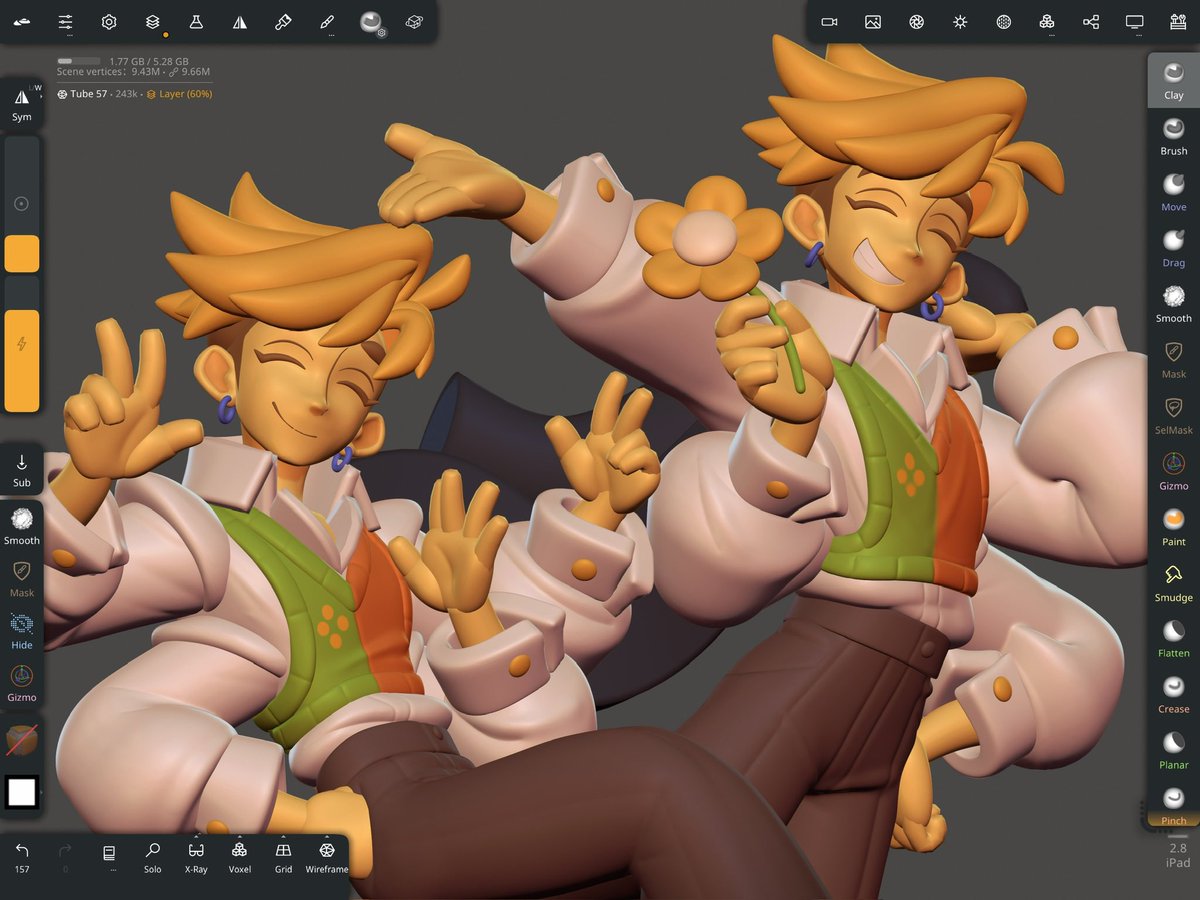The width and height of the screenshot is (1200, 900).
Task: Adjust the intensity slider with the lightning icon
Action: point(21,344)
